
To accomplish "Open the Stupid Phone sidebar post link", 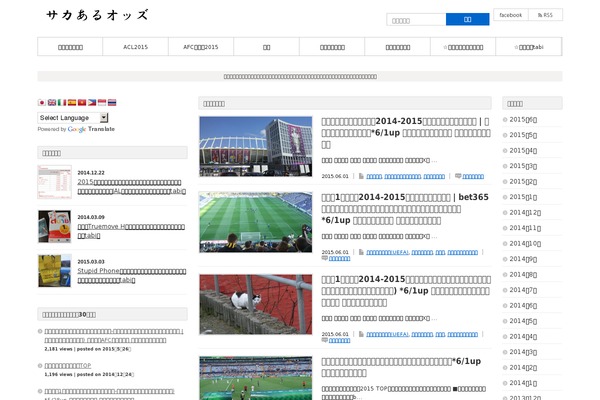I will 132,275.
